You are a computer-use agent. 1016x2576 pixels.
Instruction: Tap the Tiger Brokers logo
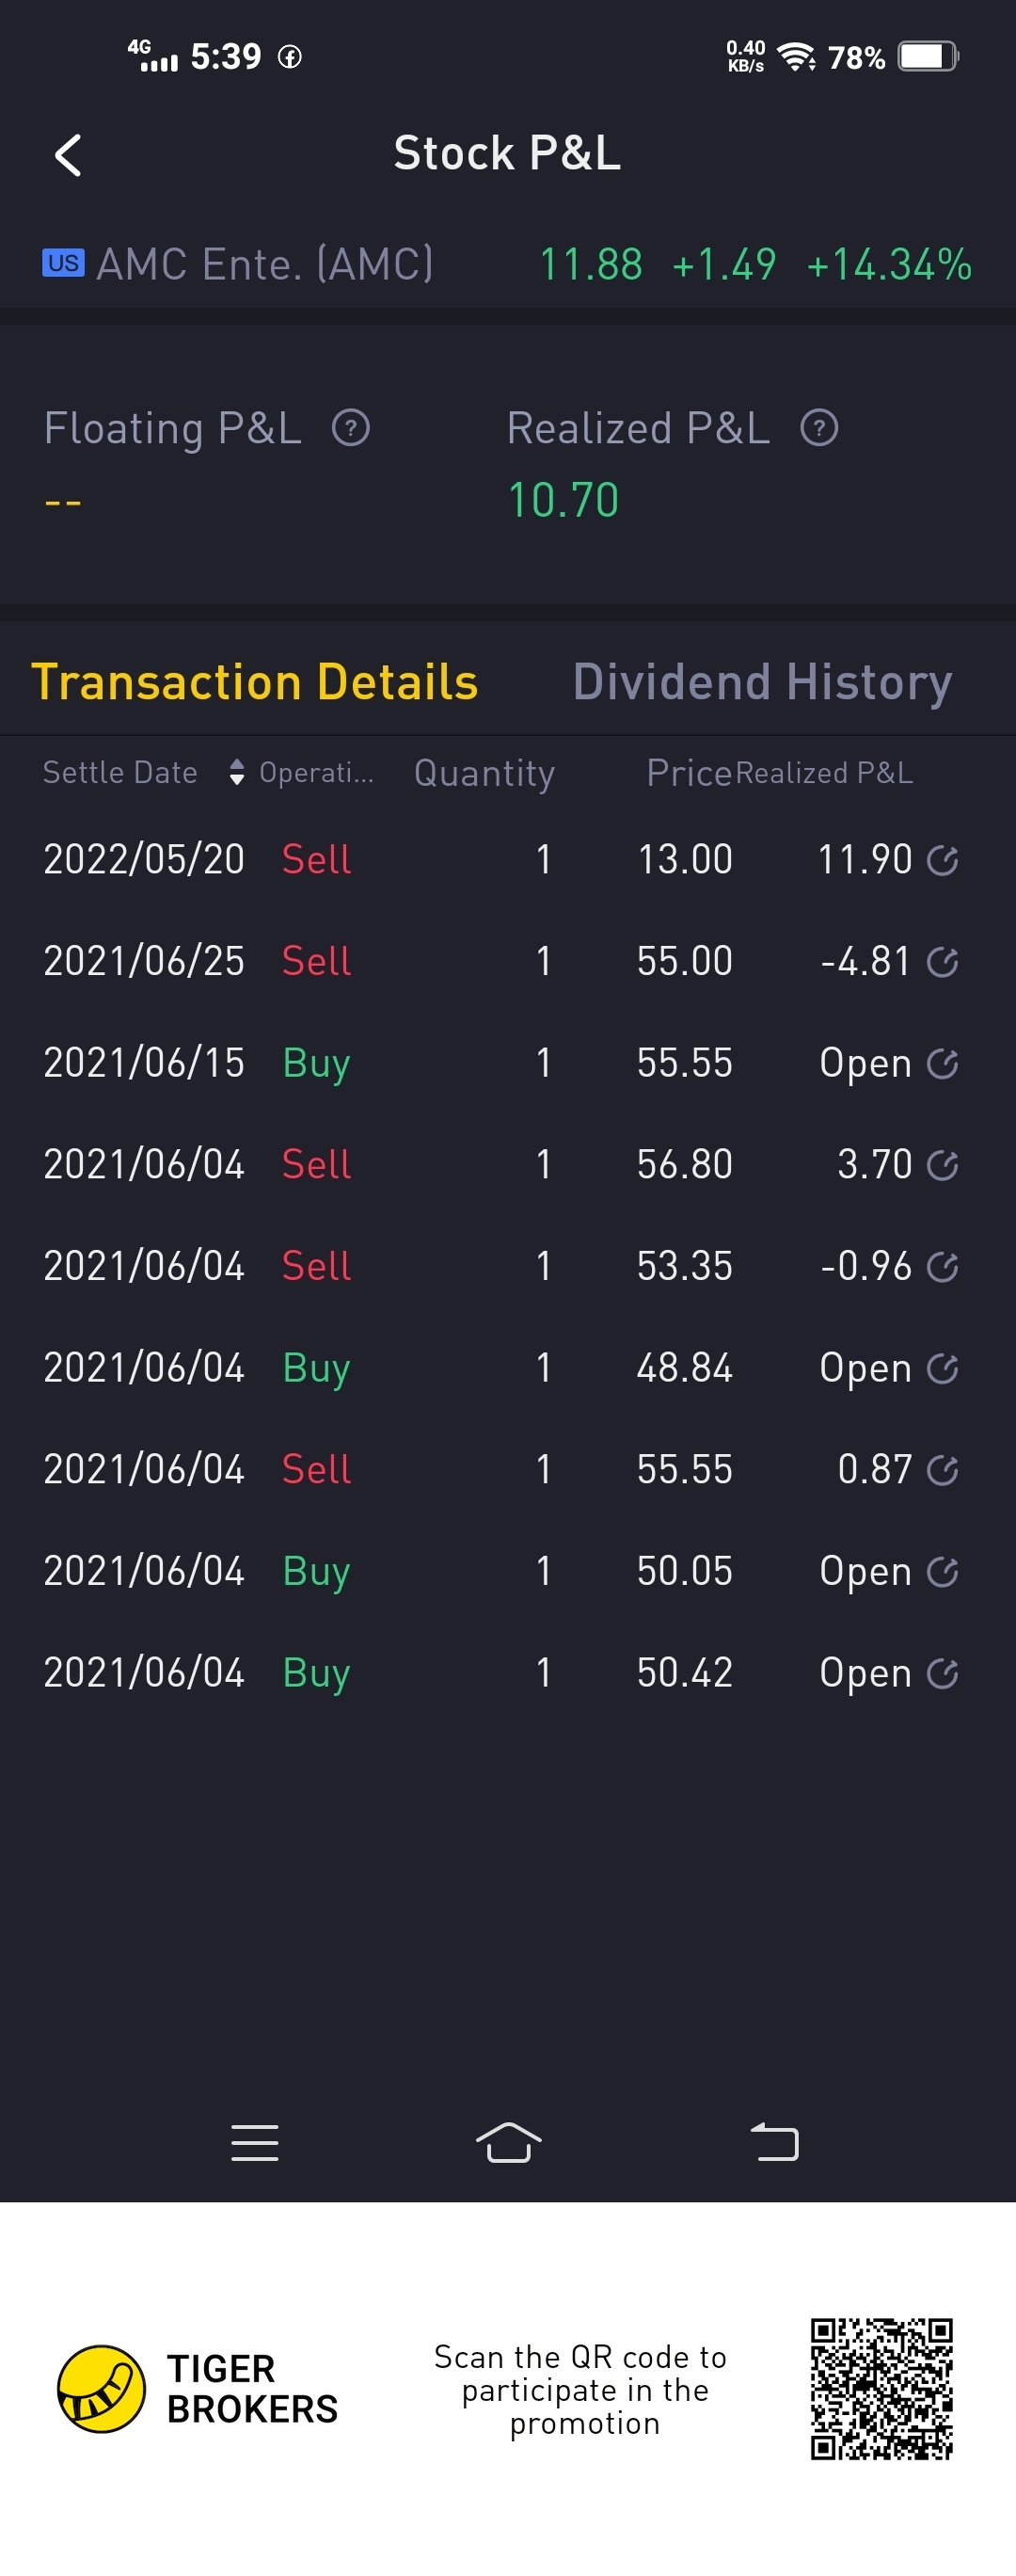click(x=101, y=2388)
